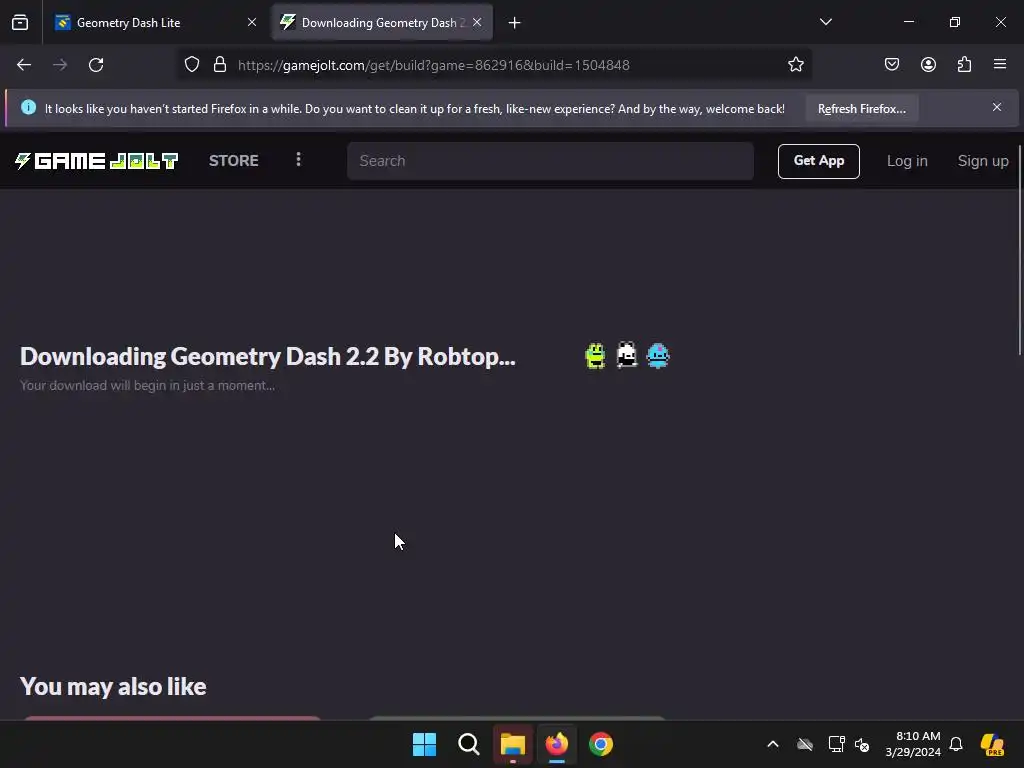The width and height of the screenshot is (1024, 768).
Task: Launch Google Chrome from taskbar
Action: coord(601,744)
